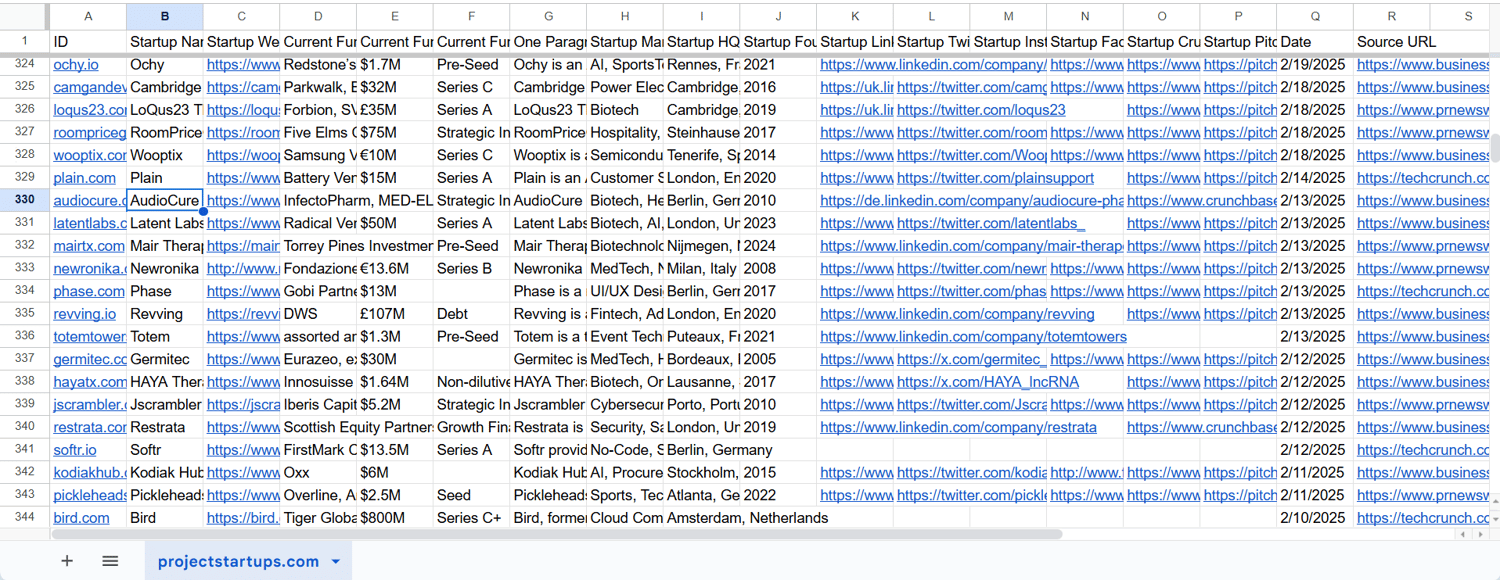This screenshot has height=580, width=1500.
Task: Open the twitter.com/loqus23 link
Action: [x=981, y=110]
